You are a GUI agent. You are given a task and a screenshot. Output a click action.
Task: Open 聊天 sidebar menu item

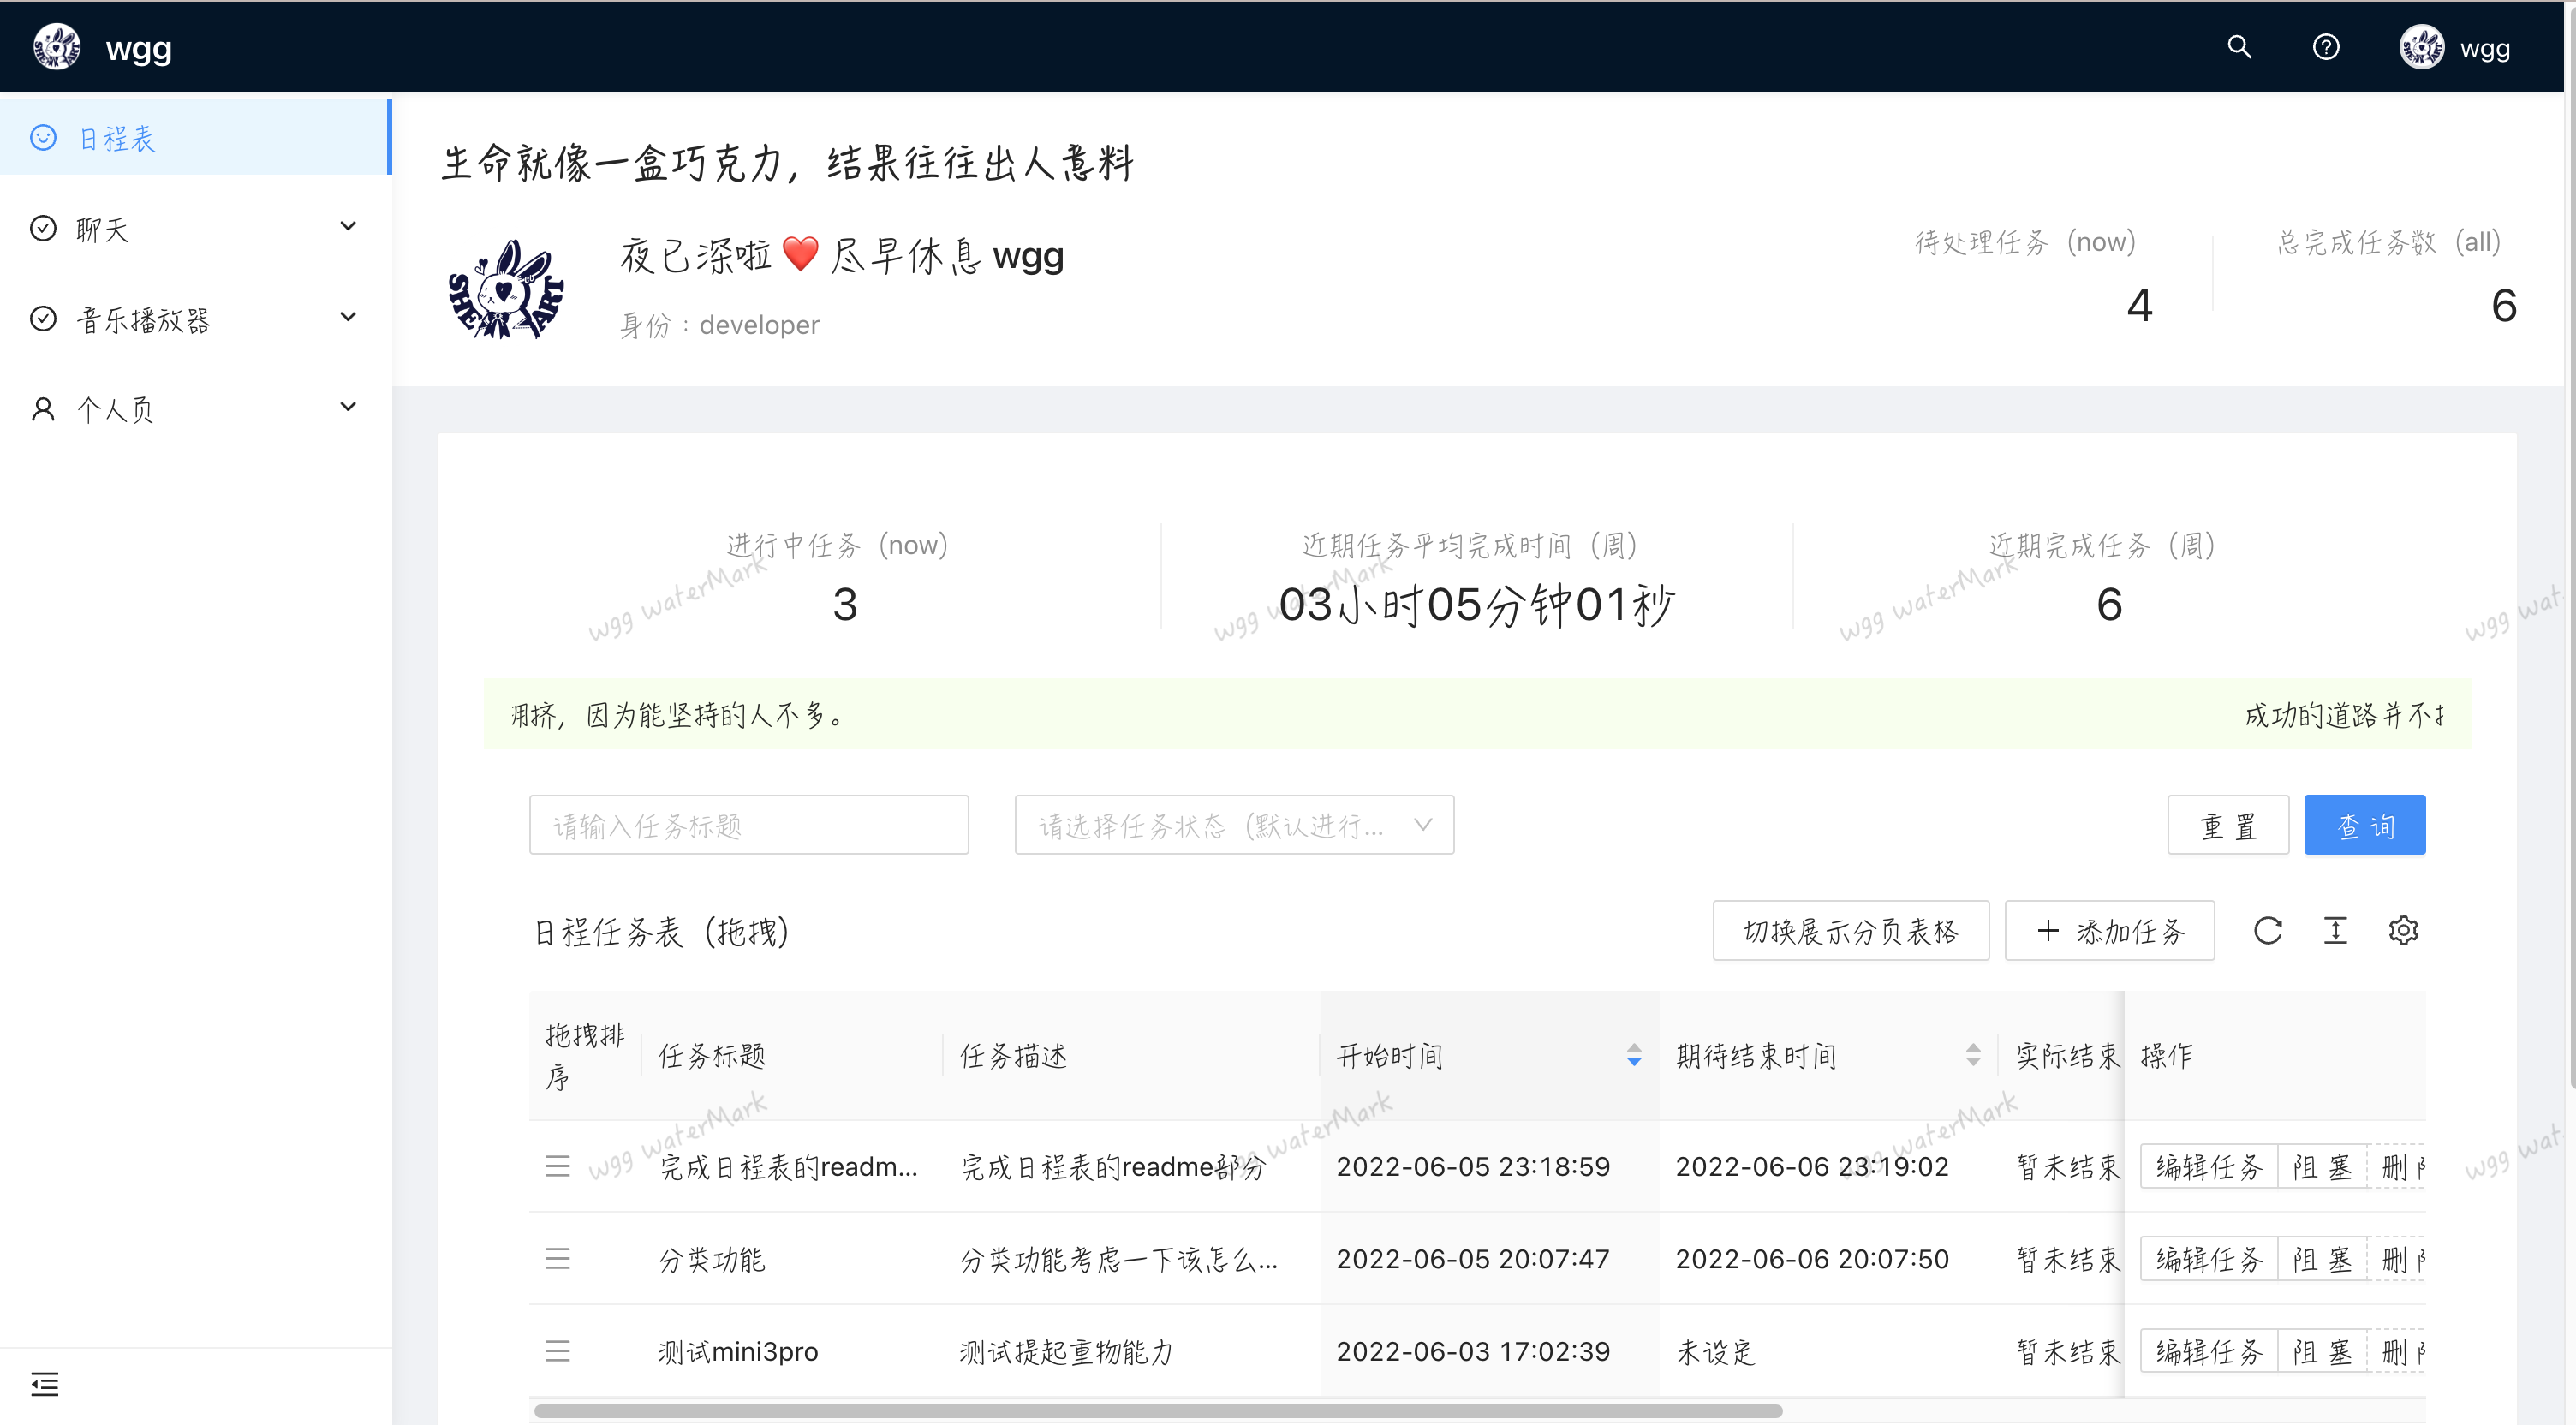[x=196, y=228]
